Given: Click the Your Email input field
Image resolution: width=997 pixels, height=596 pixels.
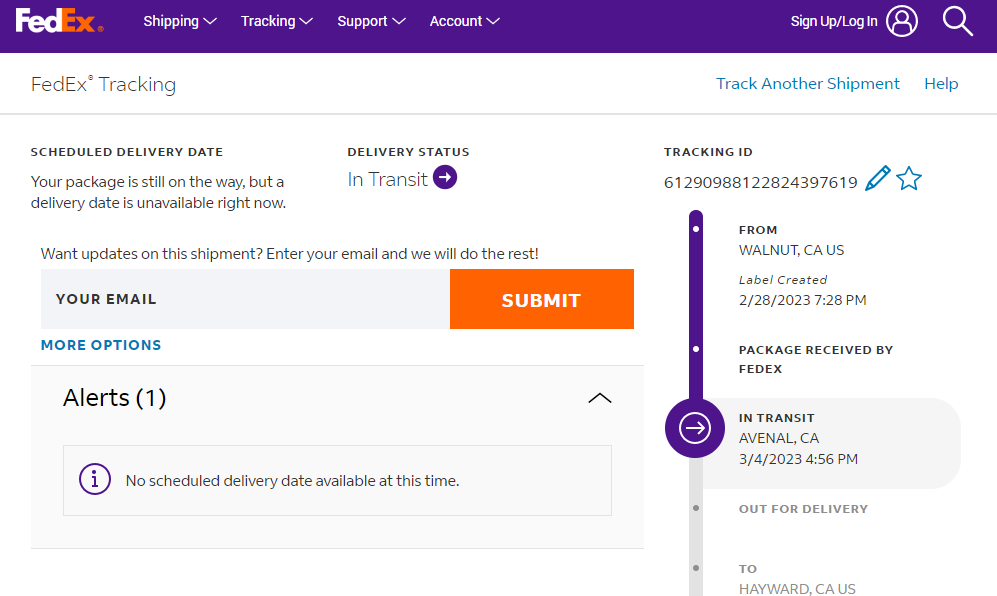Looking at the screenshot, I should click(245, 299).
